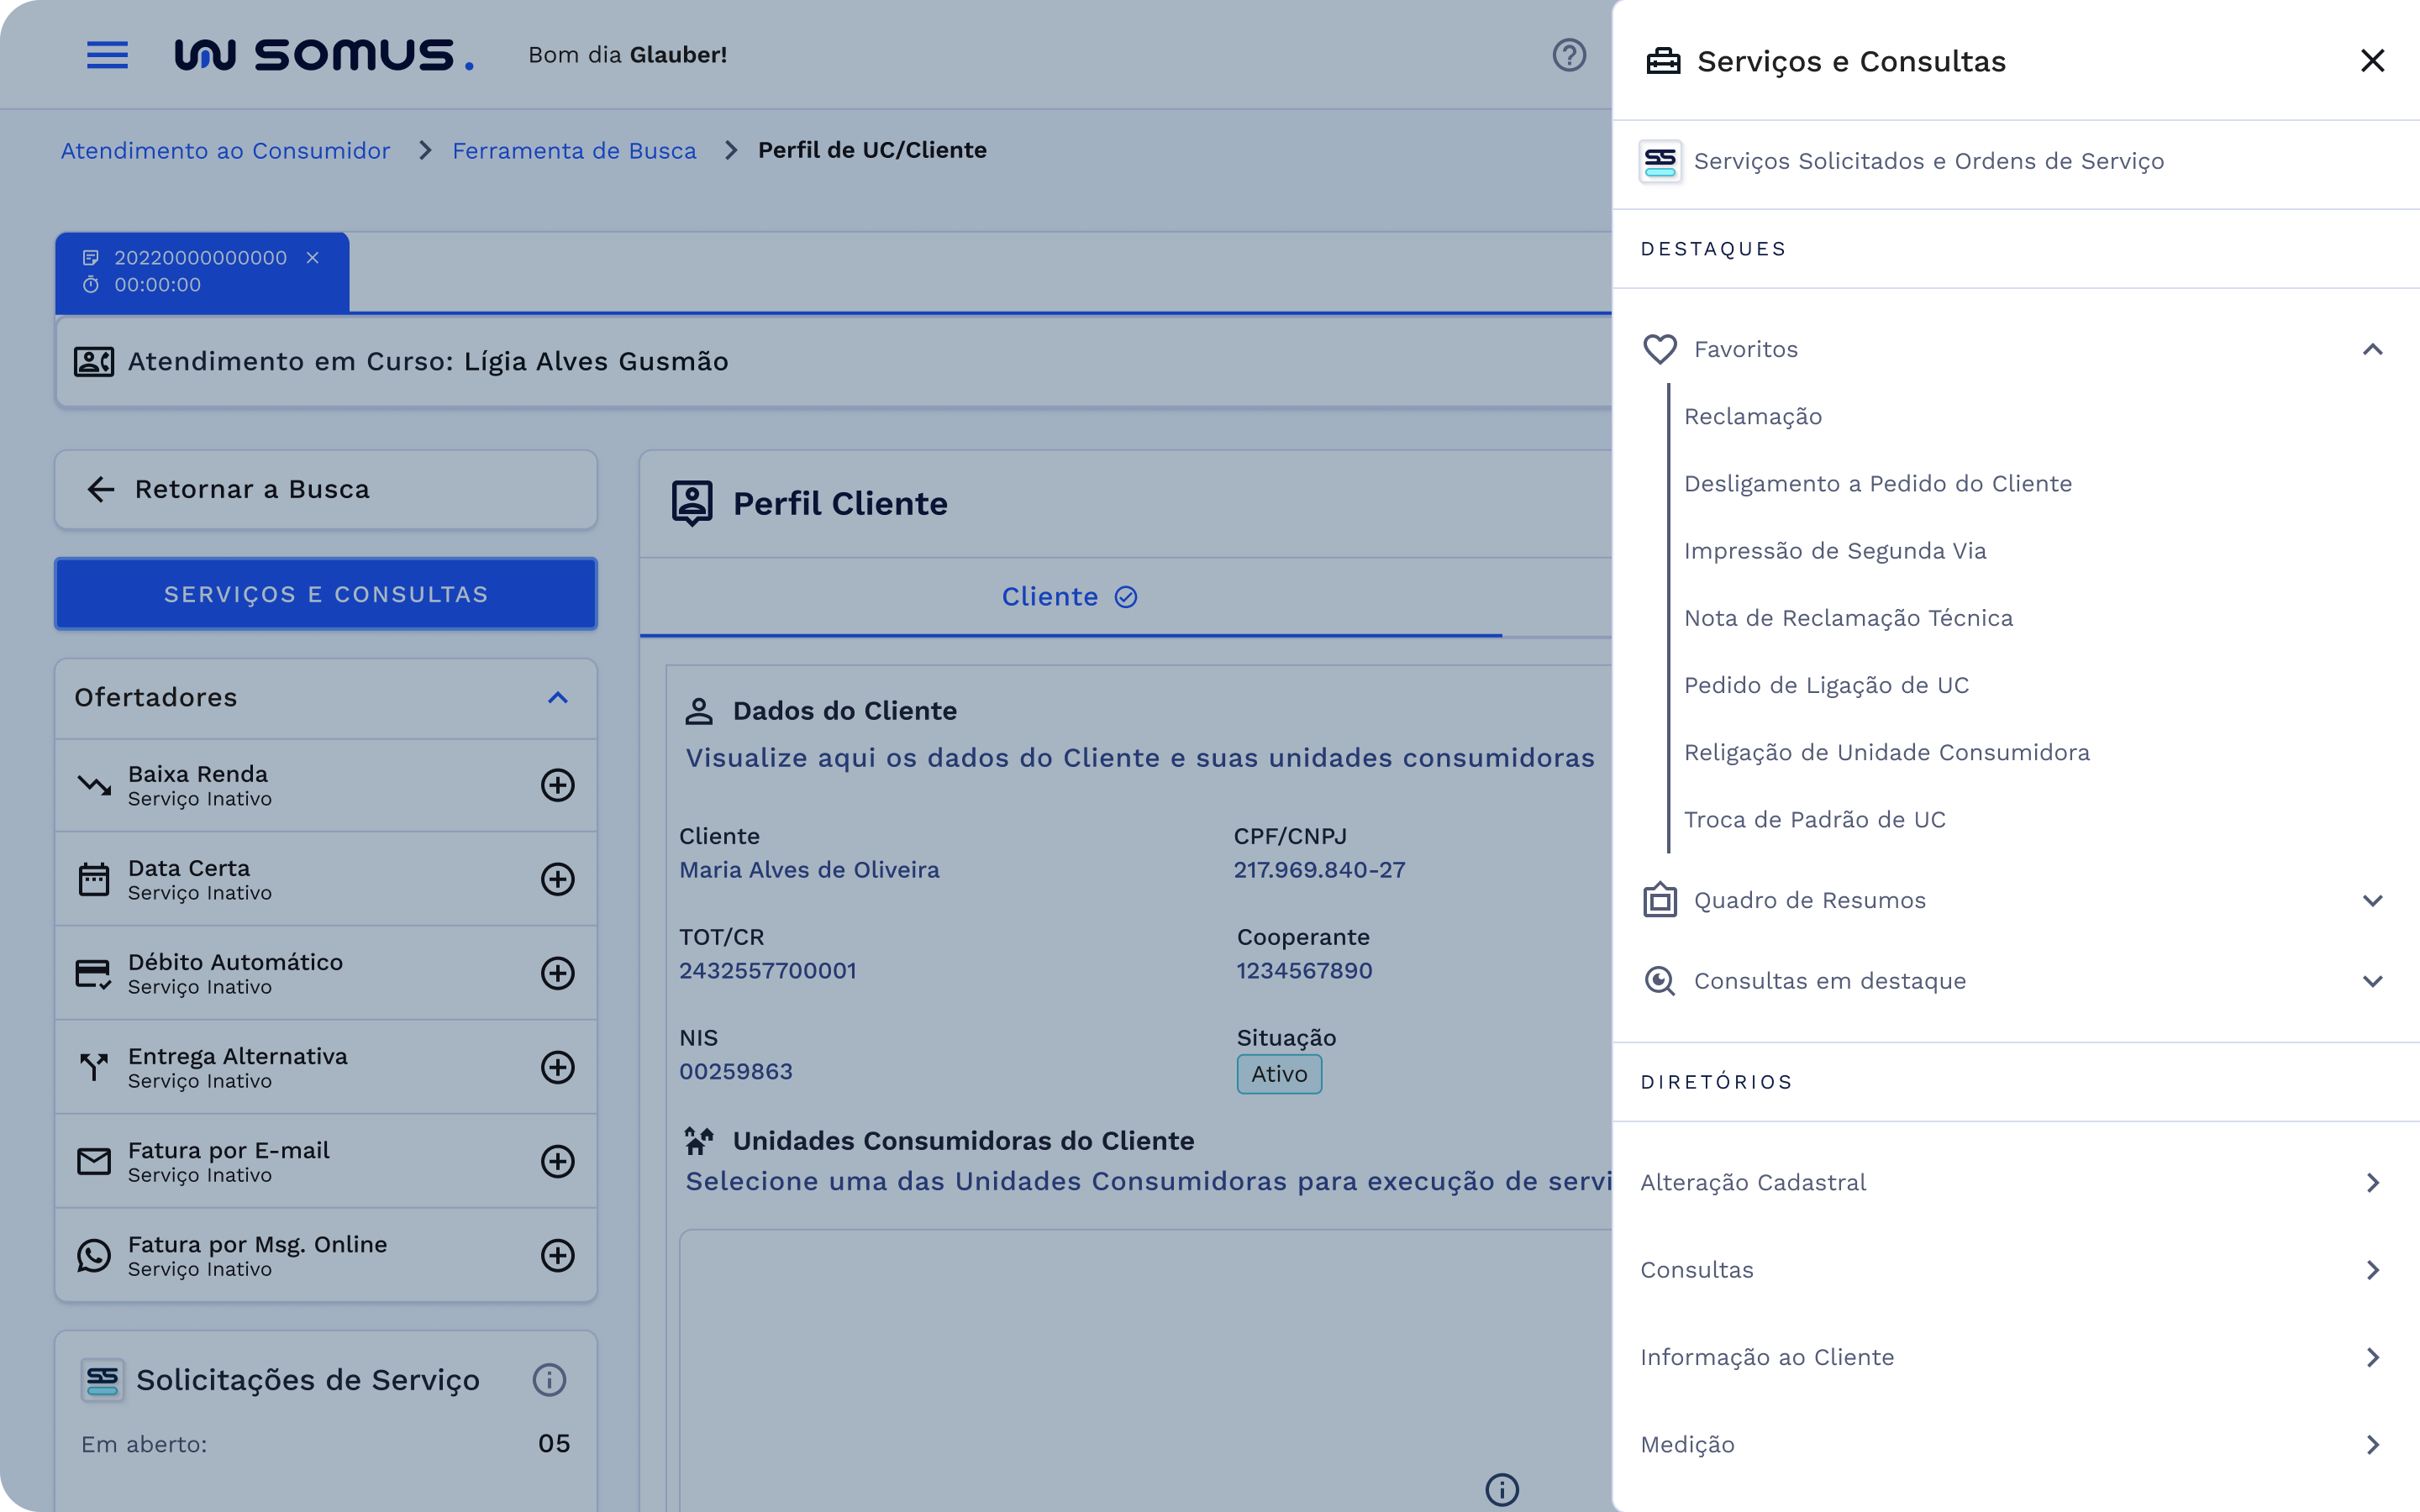
Task: Collapse the Favoritos section
Action: pos(2372,349)
